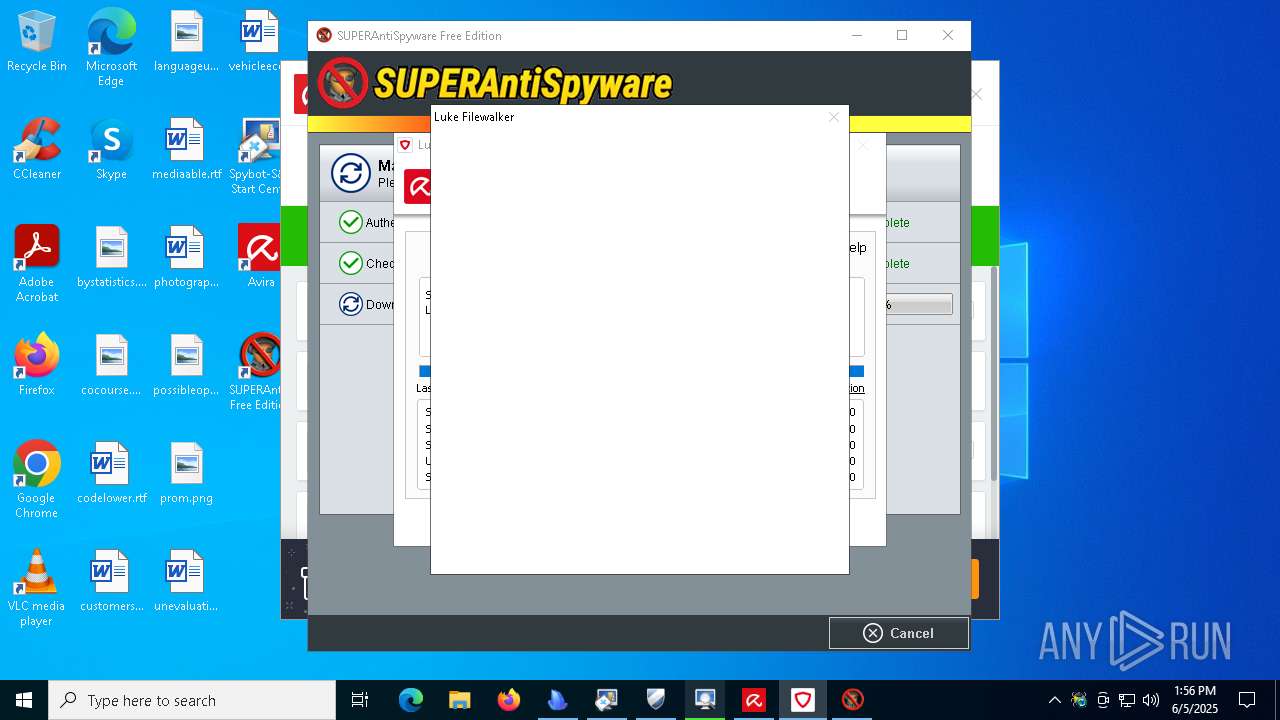
Task: Close the Luke Filewalker dialog
Action: coord(834,117)
